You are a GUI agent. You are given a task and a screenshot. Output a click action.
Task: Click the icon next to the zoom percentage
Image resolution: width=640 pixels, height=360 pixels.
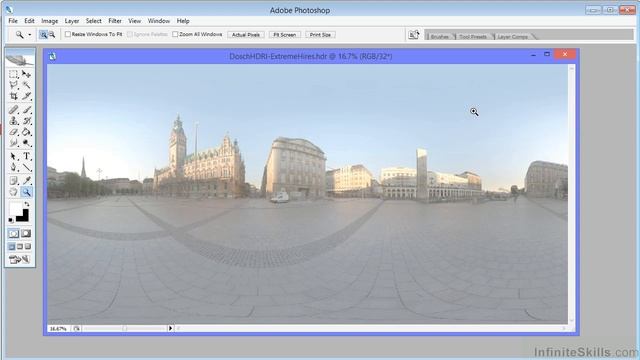76,329
